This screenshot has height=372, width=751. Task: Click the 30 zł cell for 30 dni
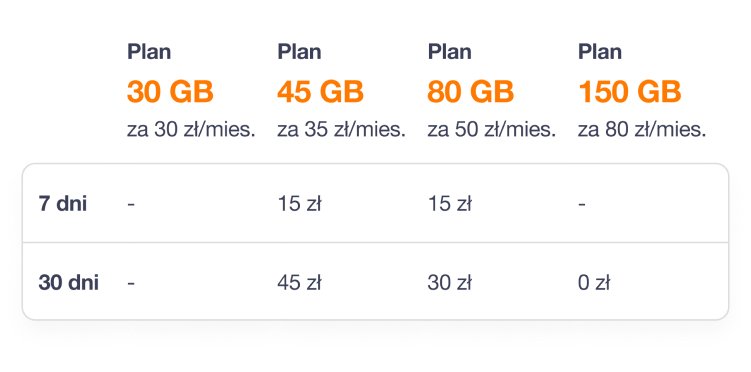tap(449, 283)
